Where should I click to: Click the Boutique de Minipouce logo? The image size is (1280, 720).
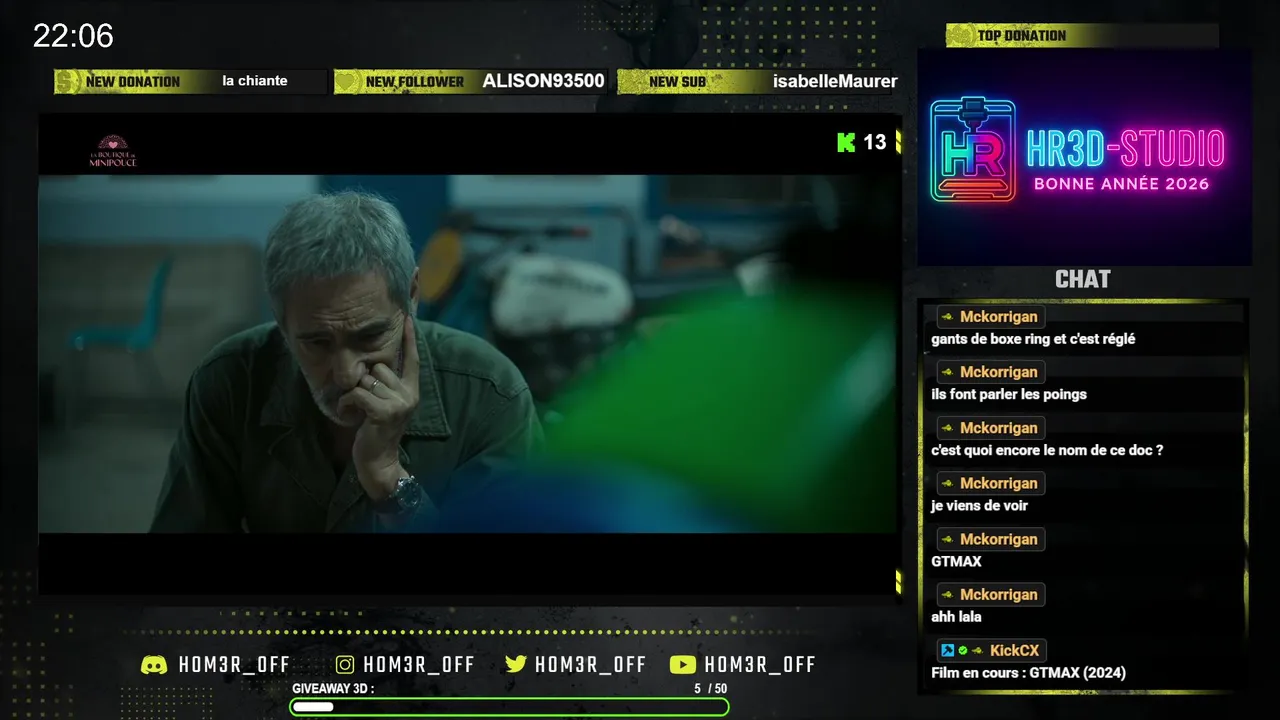113,150
